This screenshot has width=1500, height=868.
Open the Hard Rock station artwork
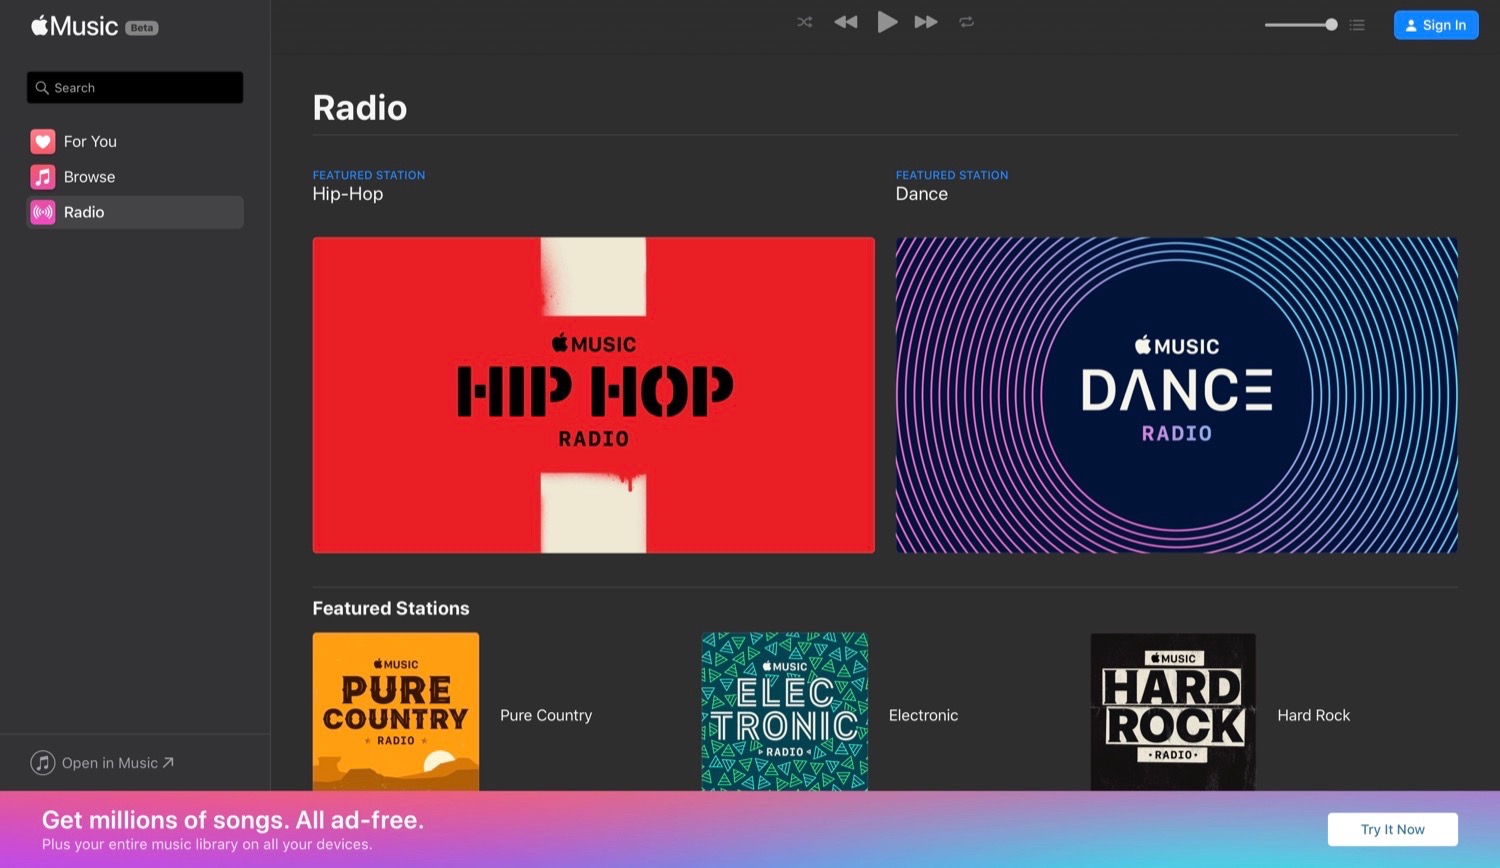pyautogui.click(x=1173, y=712)
